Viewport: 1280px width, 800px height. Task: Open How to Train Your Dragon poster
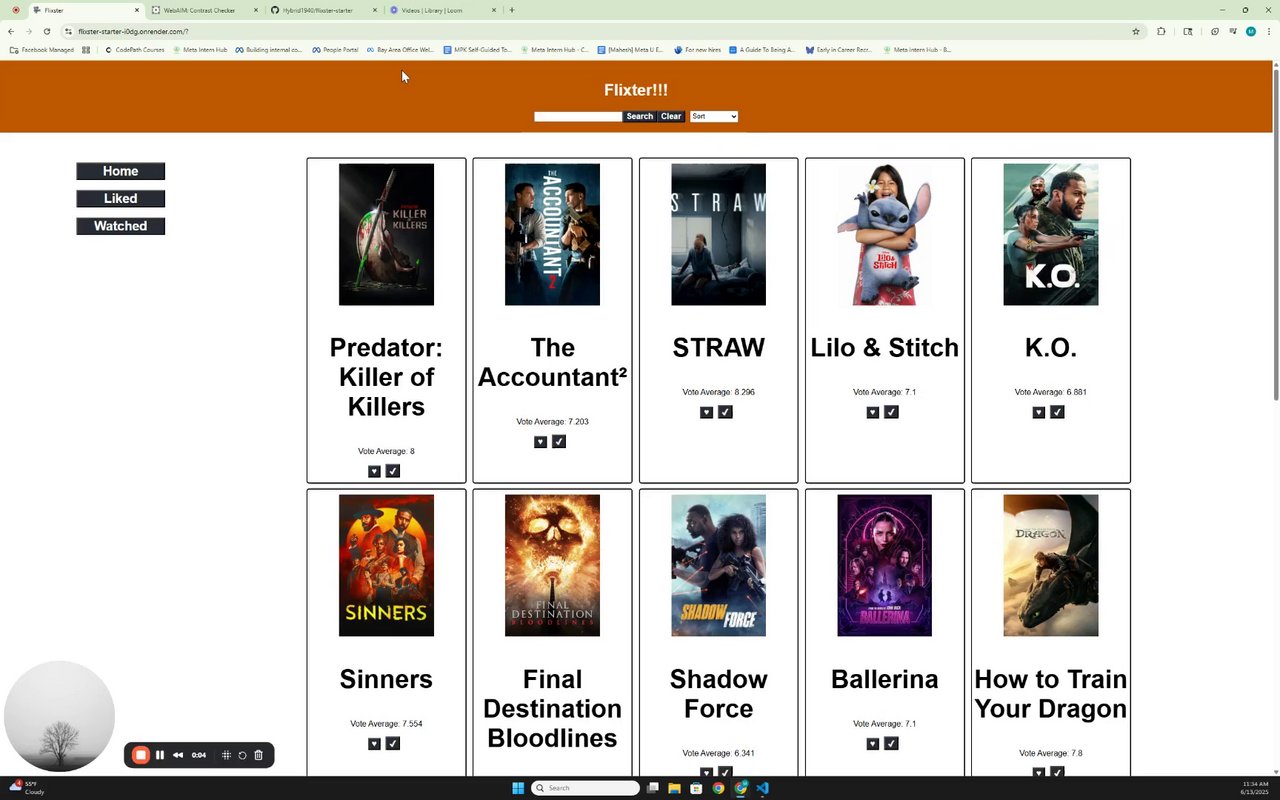[1050, 566]
